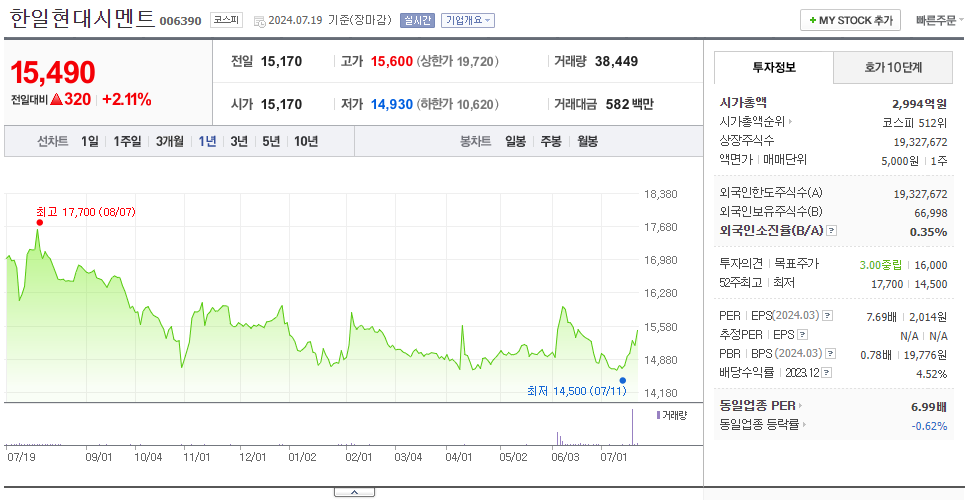The image size is (968, 500).
Task: Select the 5년 line chart period
Action: [271, 141]
